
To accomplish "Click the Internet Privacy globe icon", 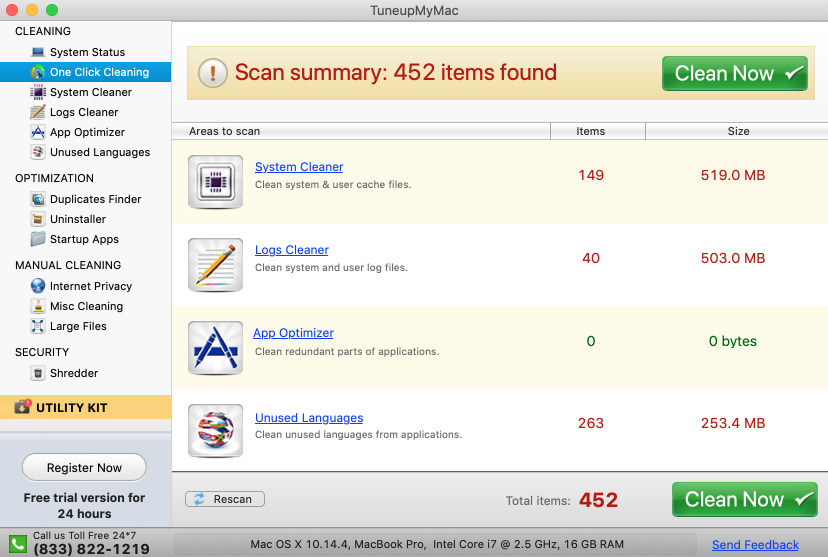I will coord(37,286).
